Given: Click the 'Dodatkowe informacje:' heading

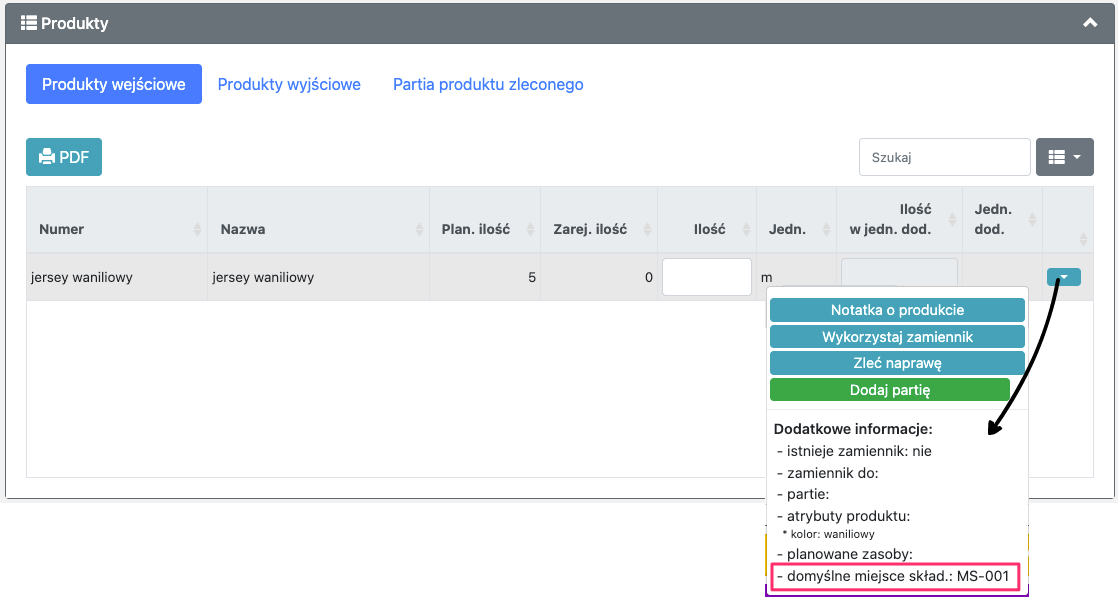Looking at the screenshot, I should pyautogui.click(x=853, y=429).
